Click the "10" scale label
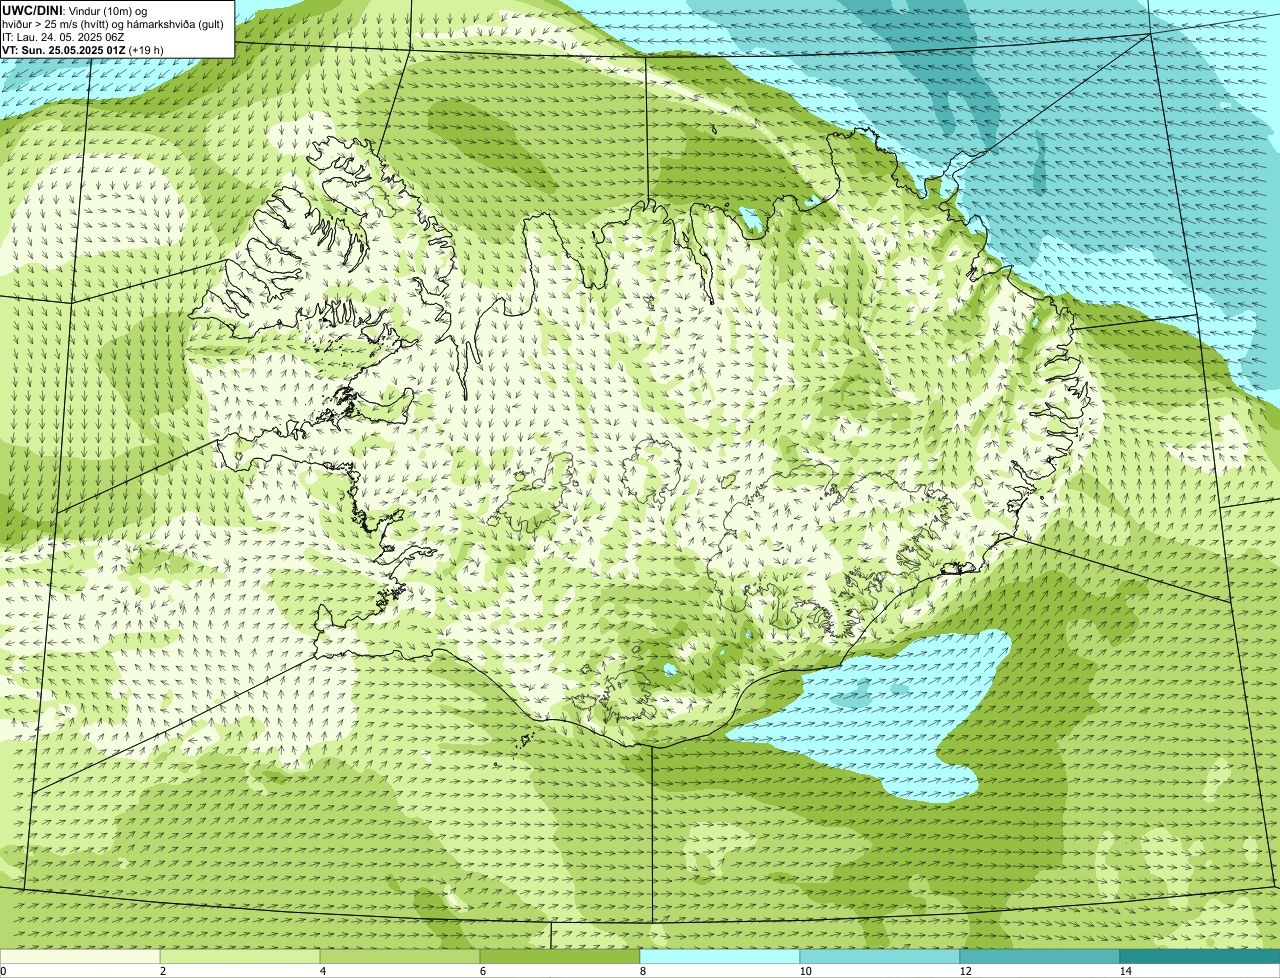The height and width of the screenshot is (978, 1280). pyautogui.click(x=805, y=971)
